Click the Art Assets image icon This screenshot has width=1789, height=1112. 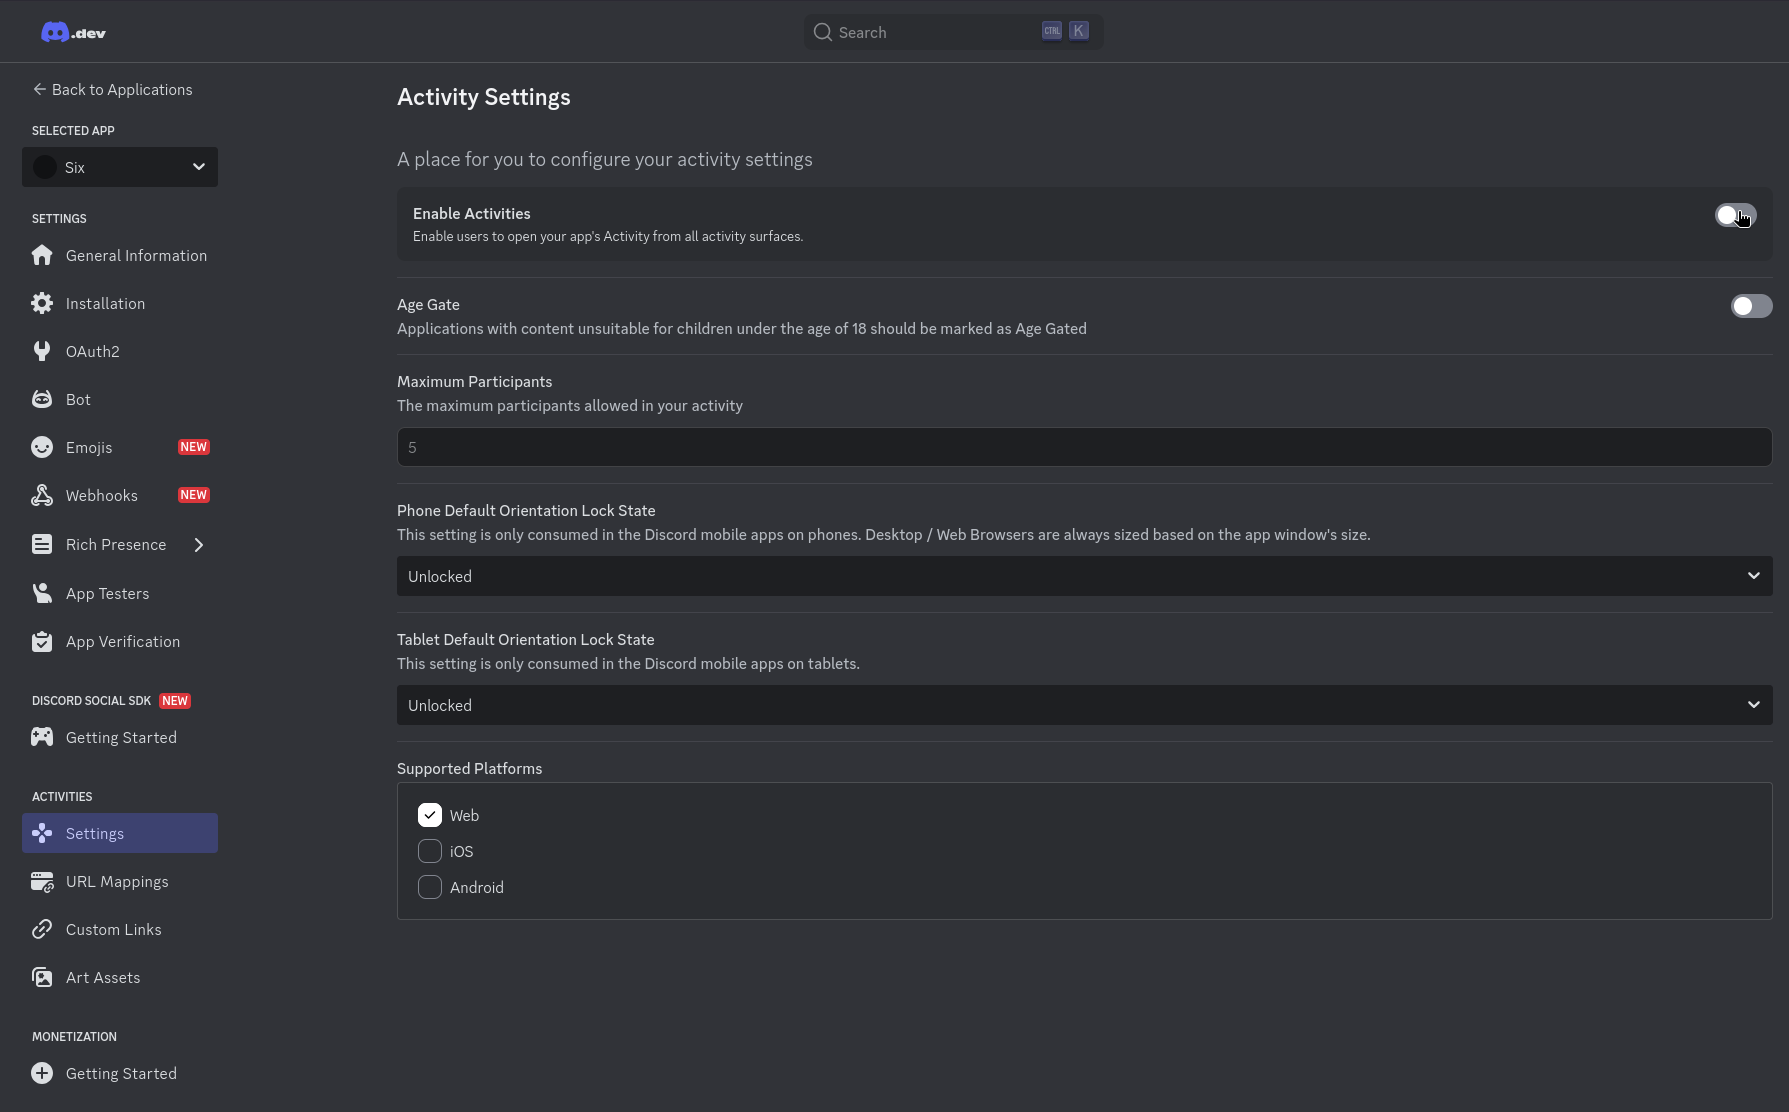[42, 978]
